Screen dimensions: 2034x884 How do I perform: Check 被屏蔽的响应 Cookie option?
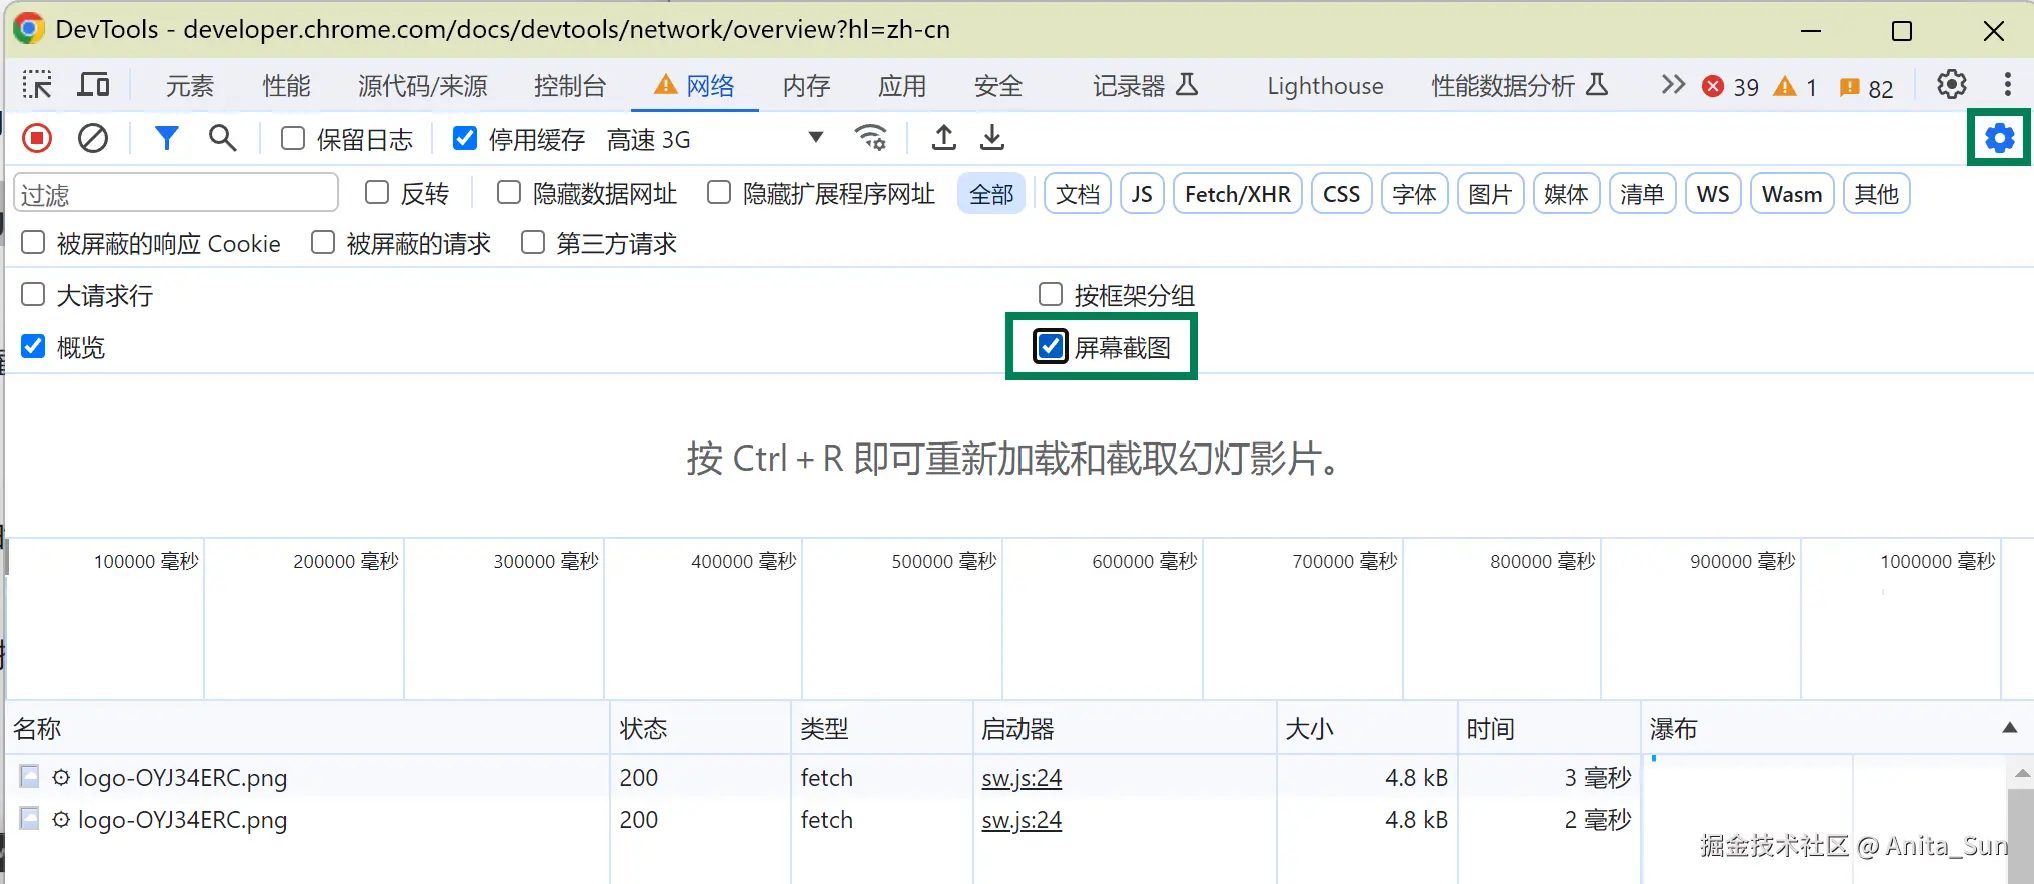pyautogui.click(x=33, y=242)
